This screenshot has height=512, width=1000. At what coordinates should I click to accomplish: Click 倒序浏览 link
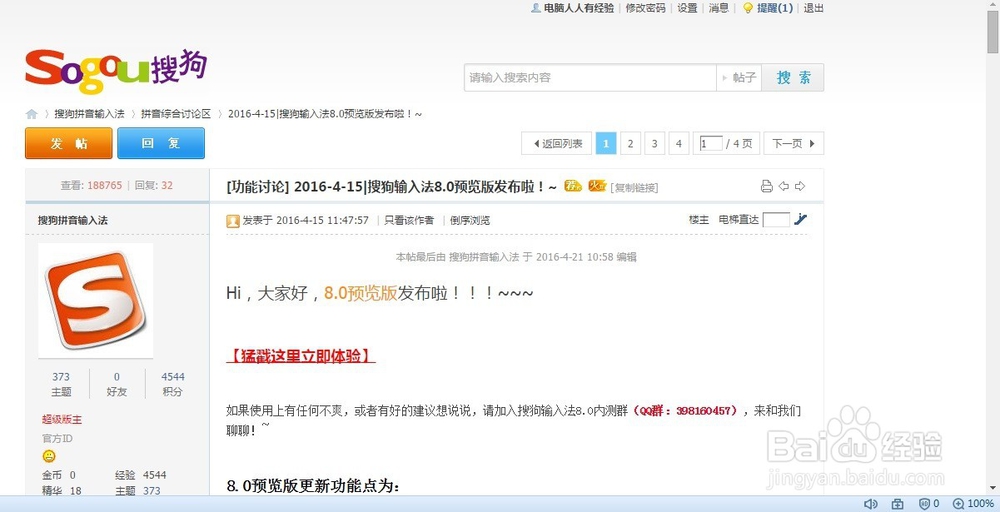470,220
